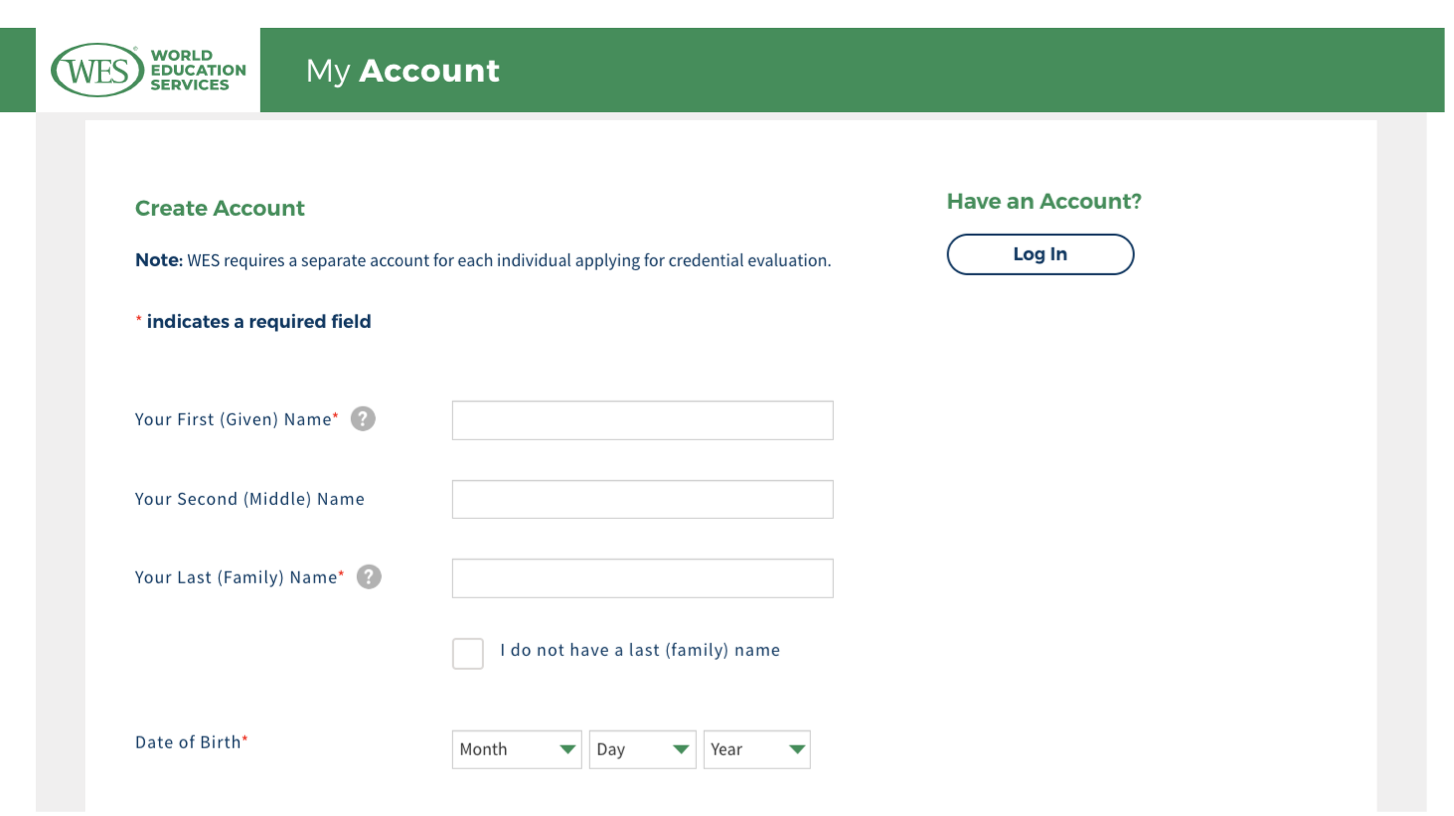Click the My Account header title
Viewport: 1454px width, 816px height.
point(402,71)
